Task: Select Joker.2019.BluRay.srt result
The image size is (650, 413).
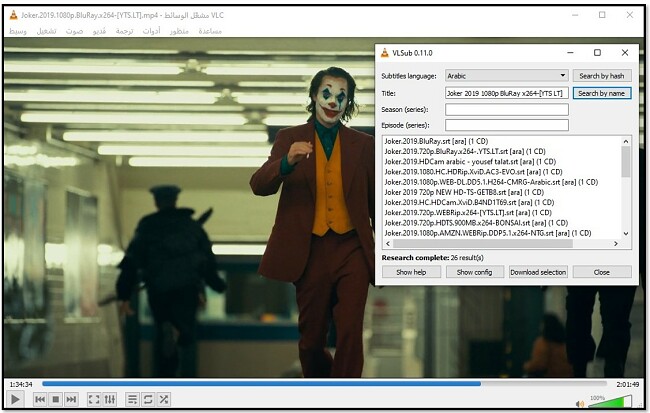Action: [x=436, y=141]
